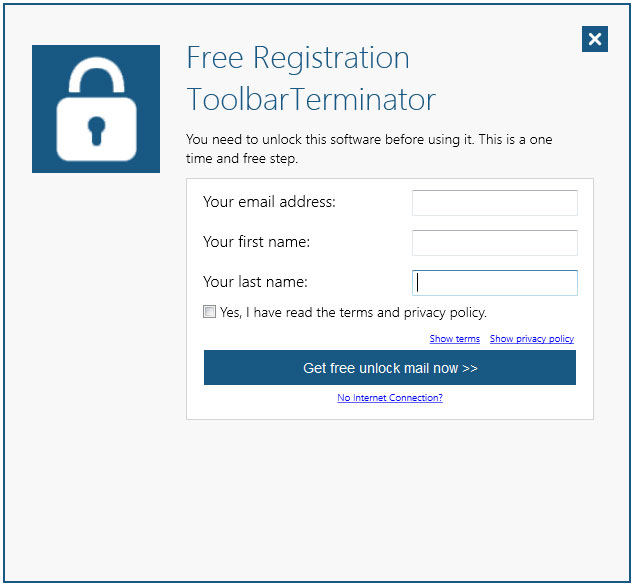Follow the No Internet Connection? link
The width and height of the screenshot is (633, 585).
tap(390, 398)
